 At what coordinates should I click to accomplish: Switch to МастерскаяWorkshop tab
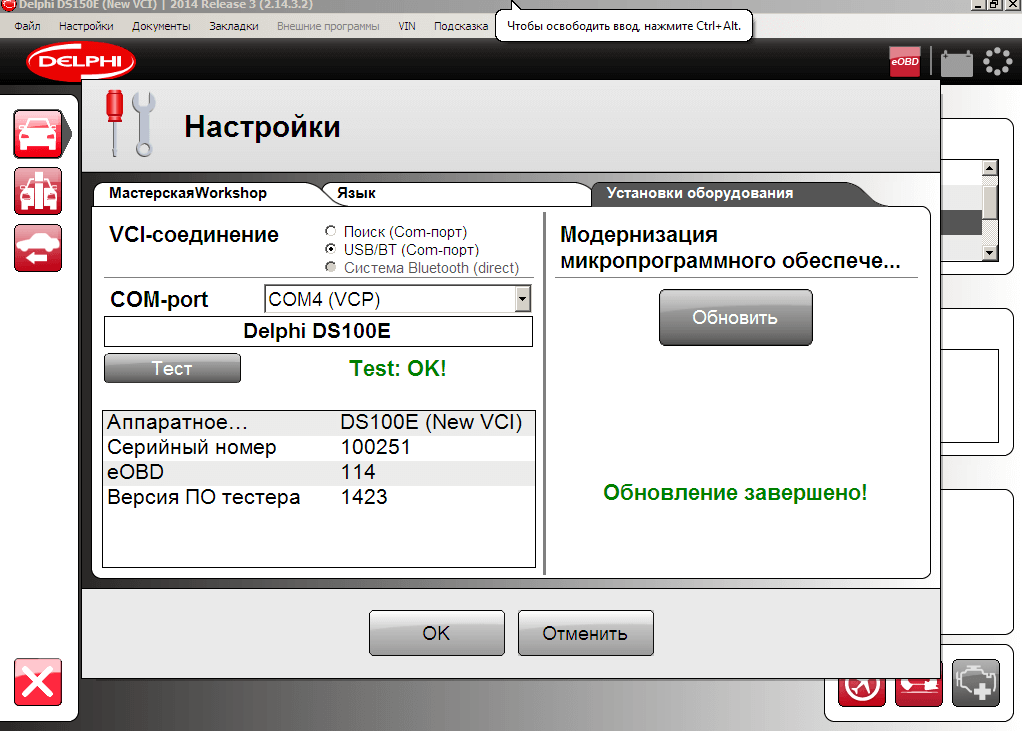tap(207, 193)
